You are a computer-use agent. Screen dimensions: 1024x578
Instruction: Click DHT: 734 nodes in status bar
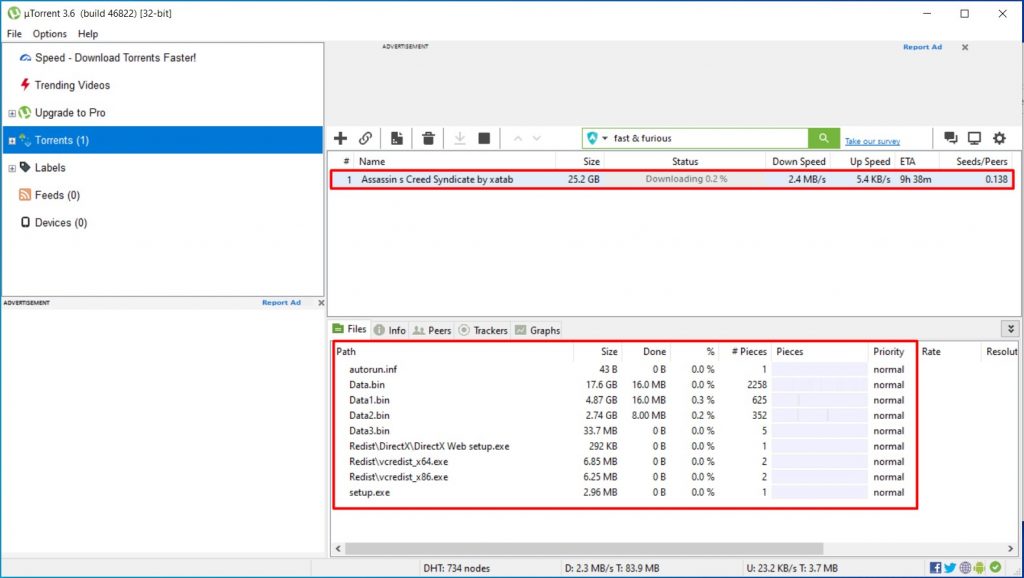(456, 568)
